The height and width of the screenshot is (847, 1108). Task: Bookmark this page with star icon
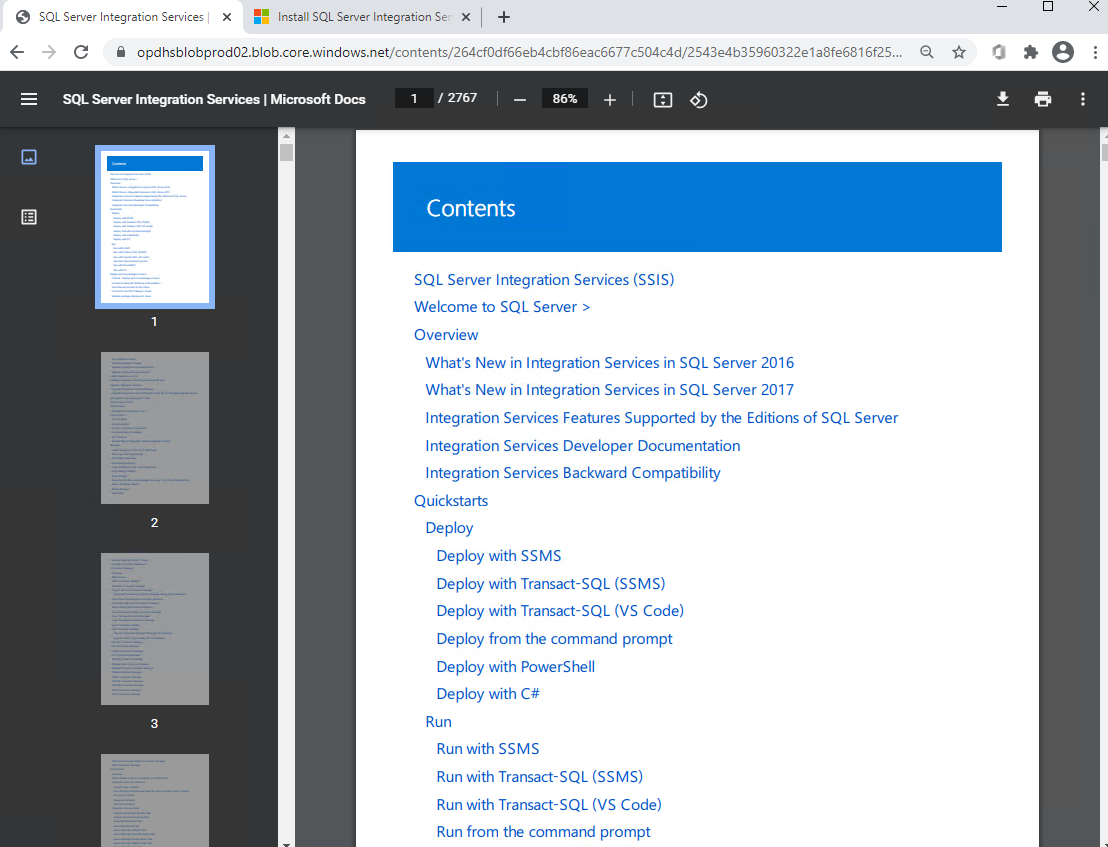pyautogui.click(x=959, y=52)
